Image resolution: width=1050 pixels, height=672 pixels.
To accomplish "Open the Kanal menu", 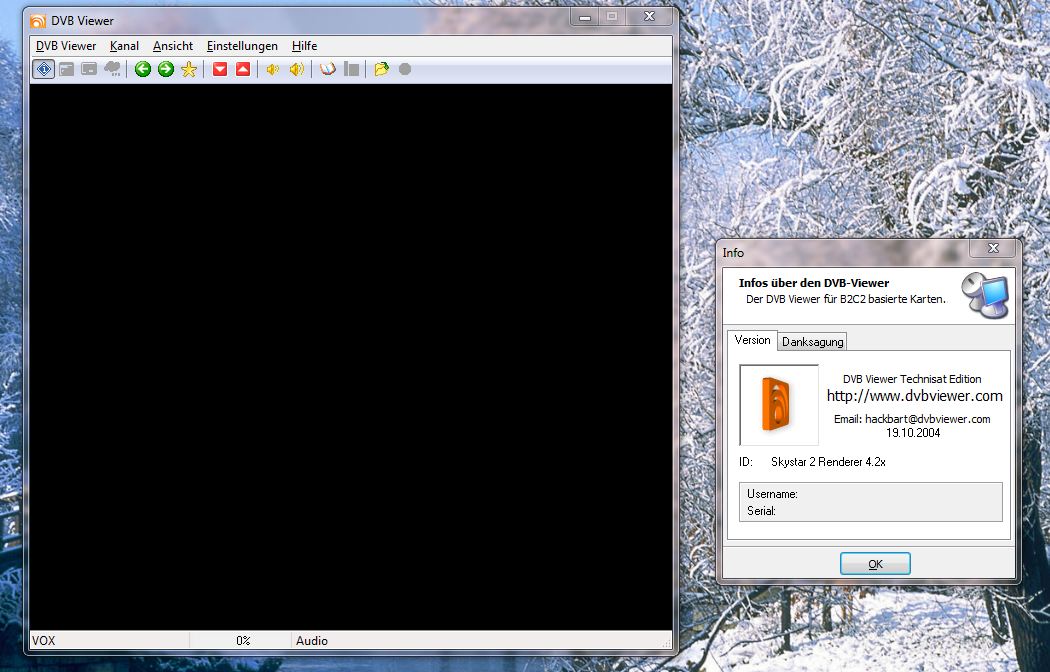I will pos(124,46).
